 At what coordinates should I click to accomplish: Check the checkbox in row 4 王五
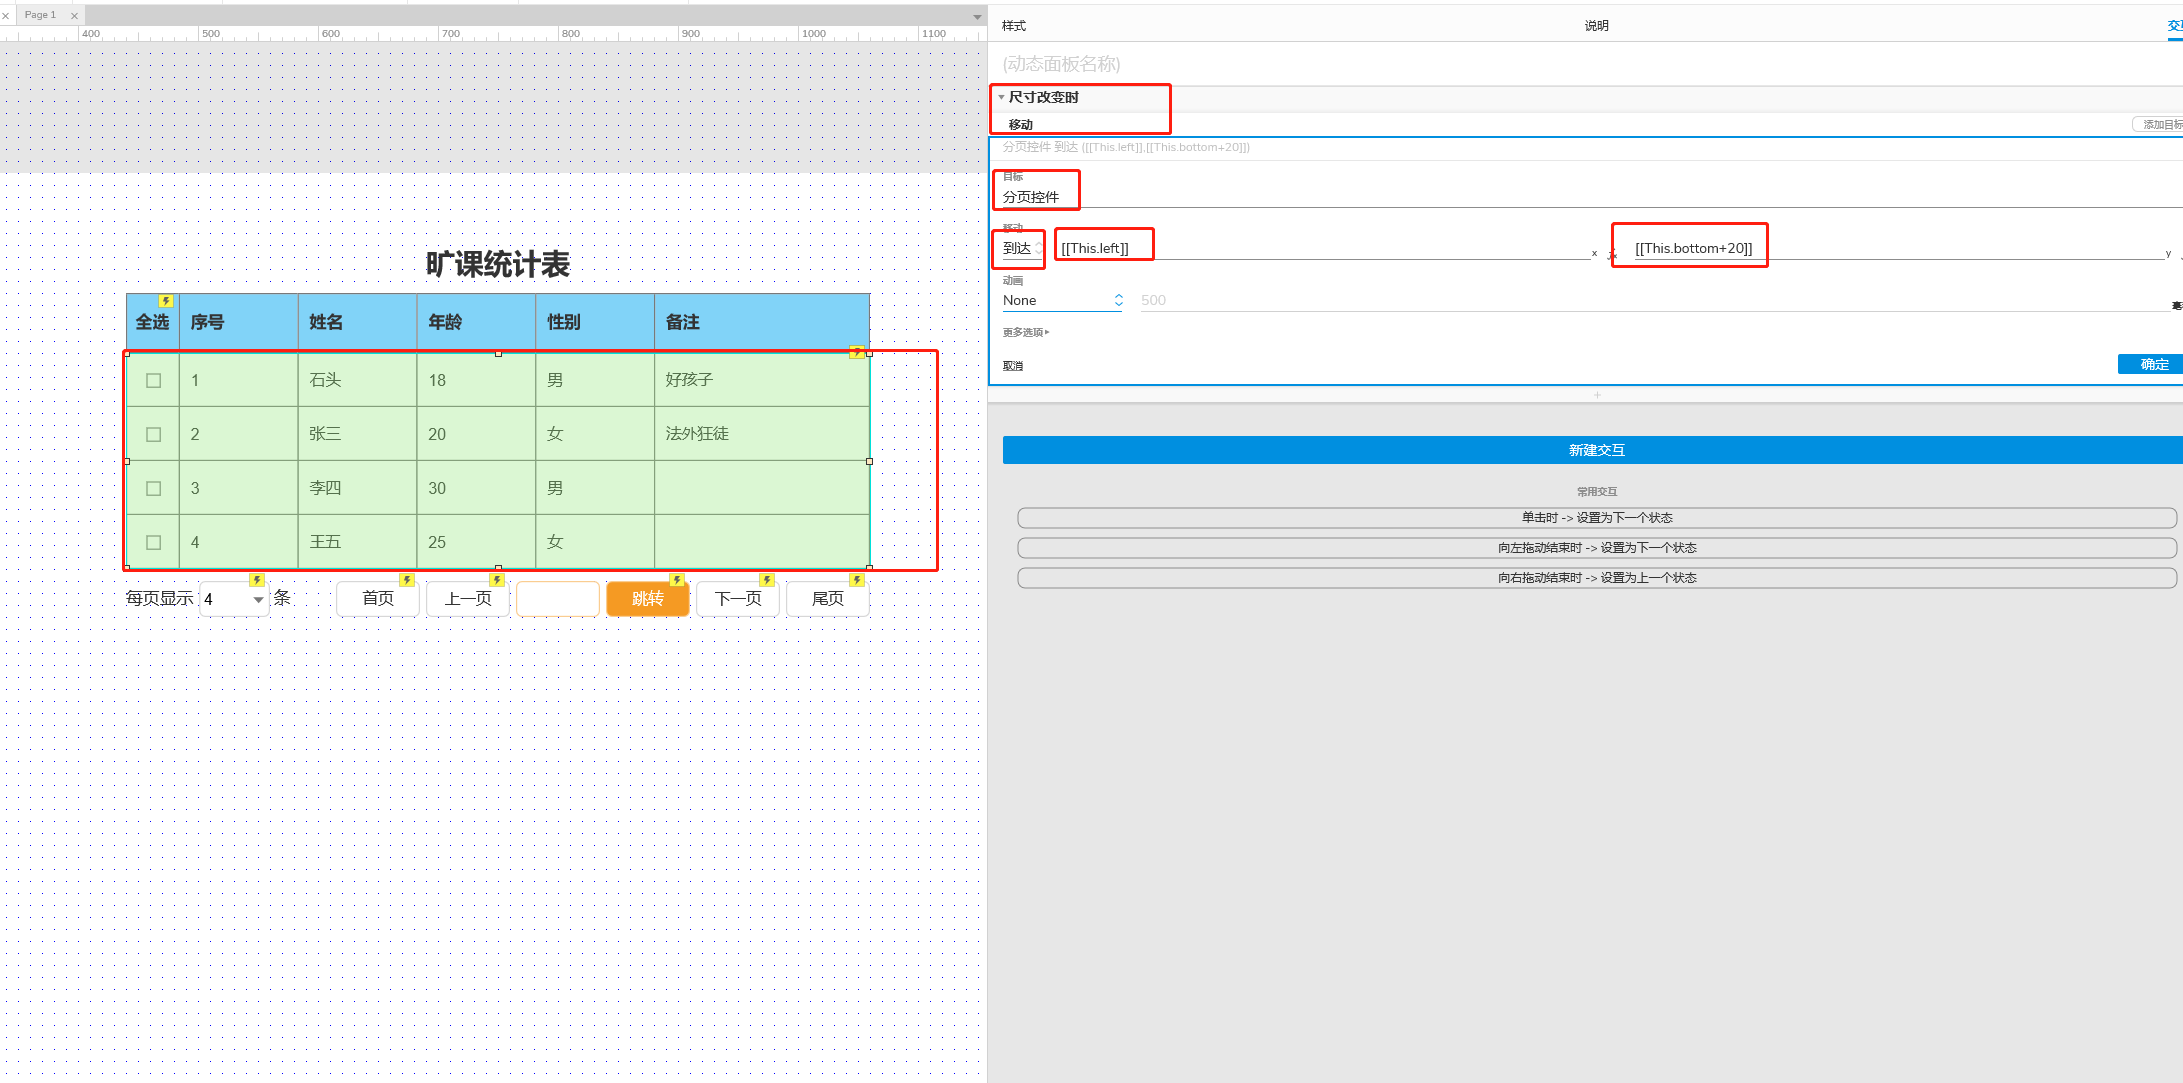(153, 542)
